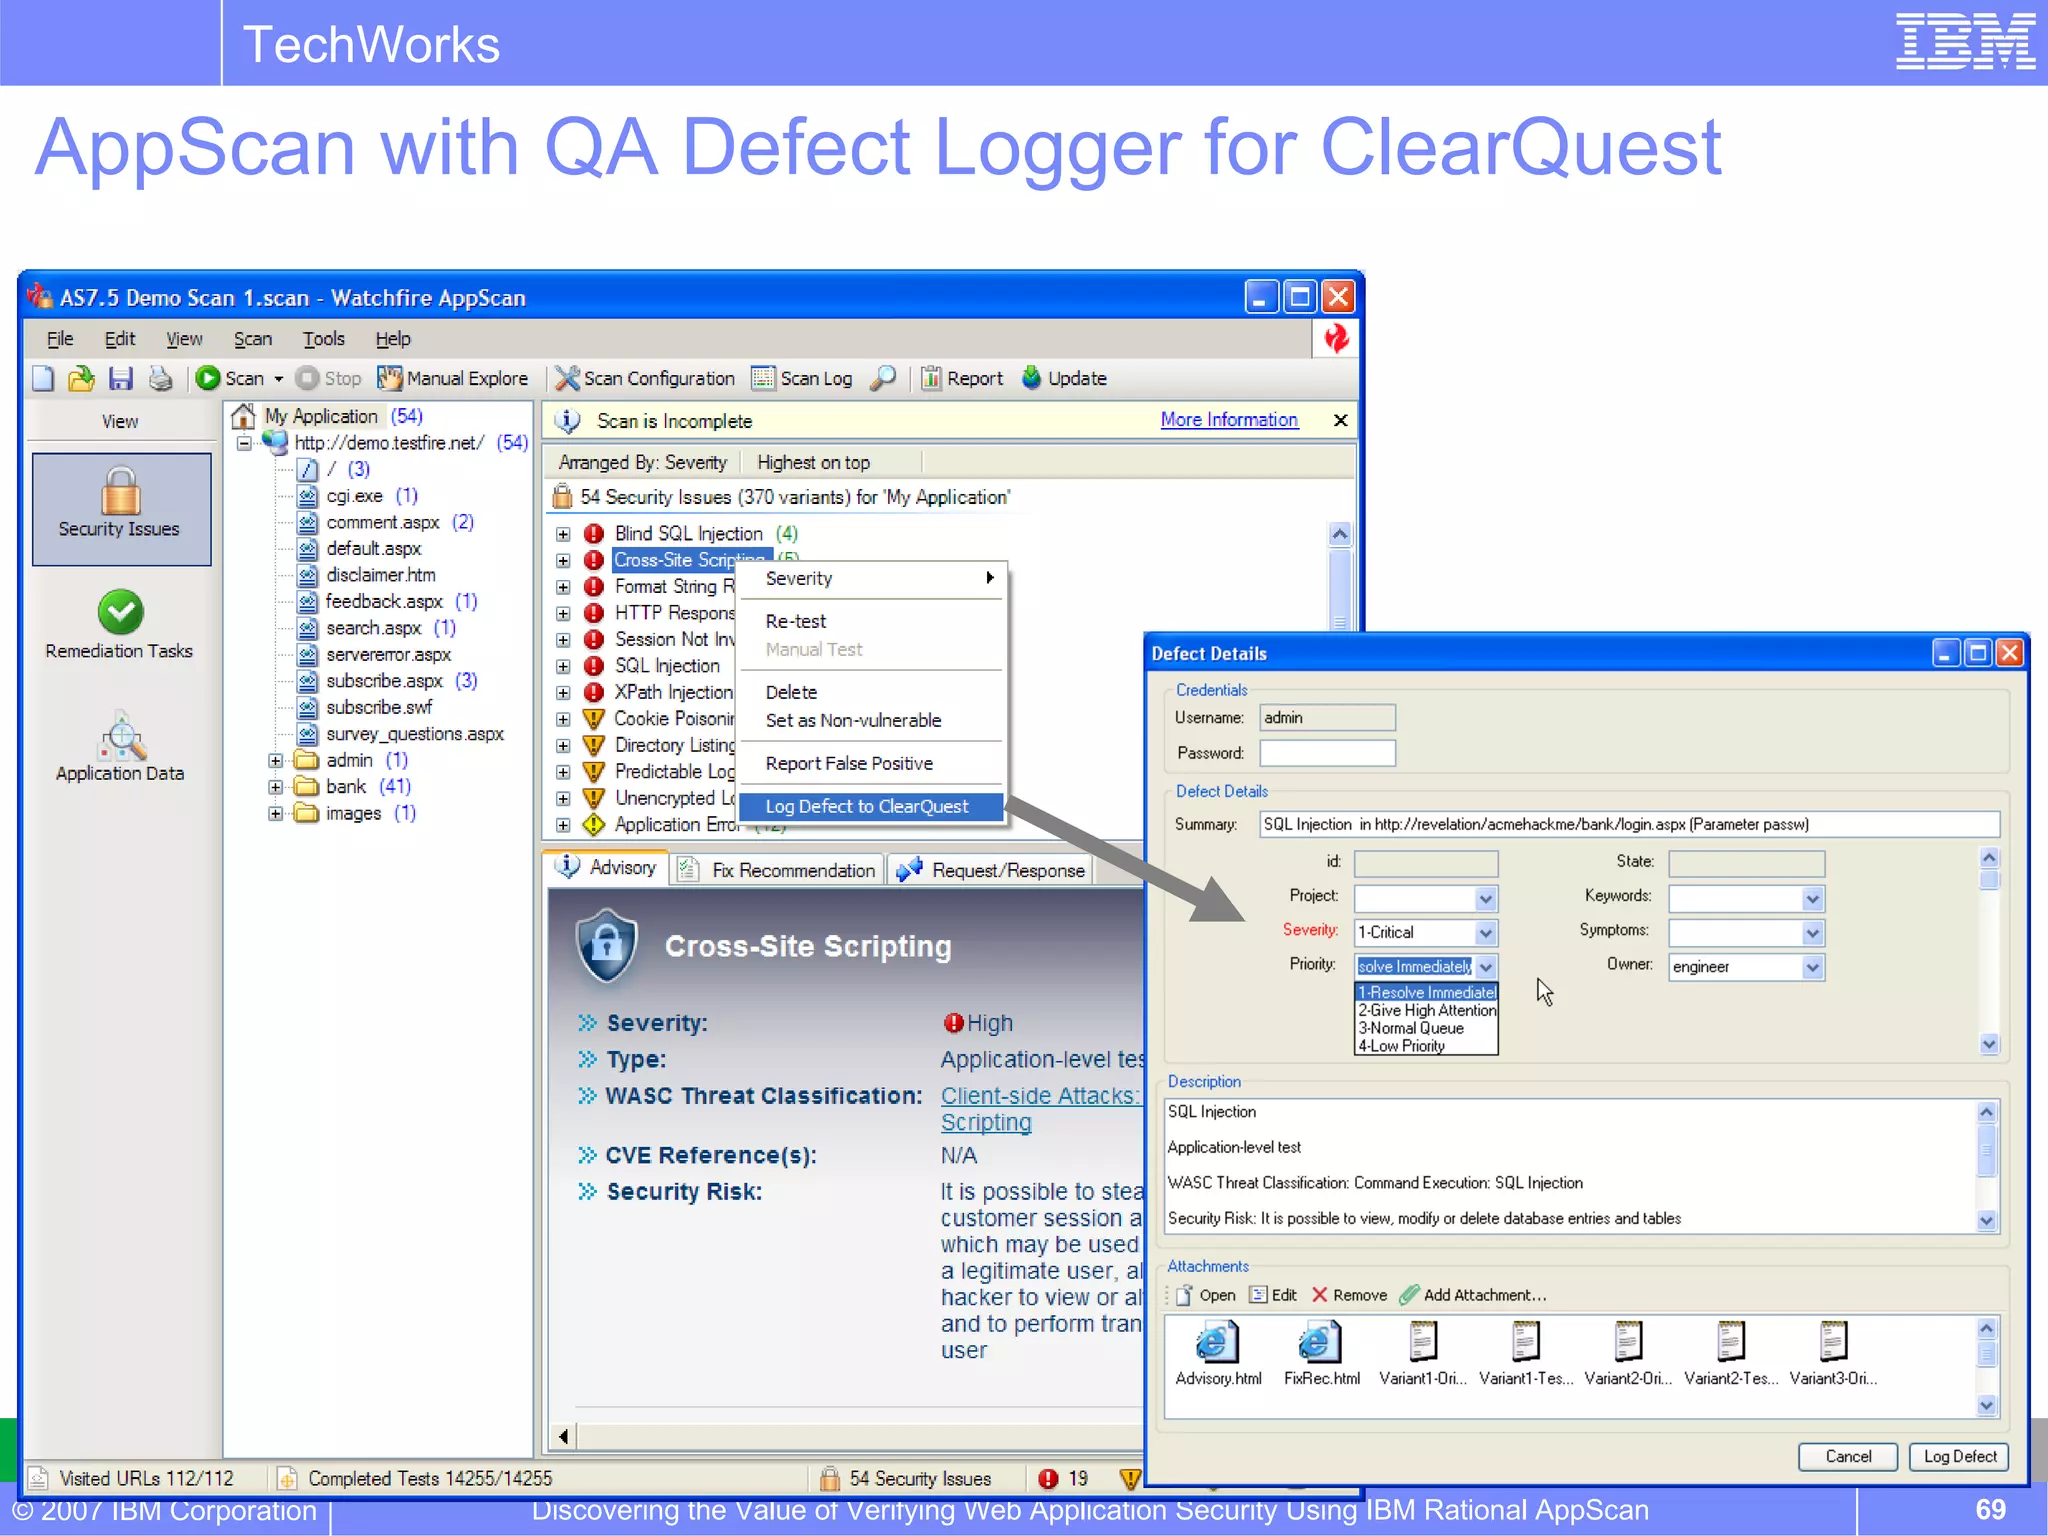
Task: Open the Client-side Attacks classification link
Action: coord(1040,1108)
